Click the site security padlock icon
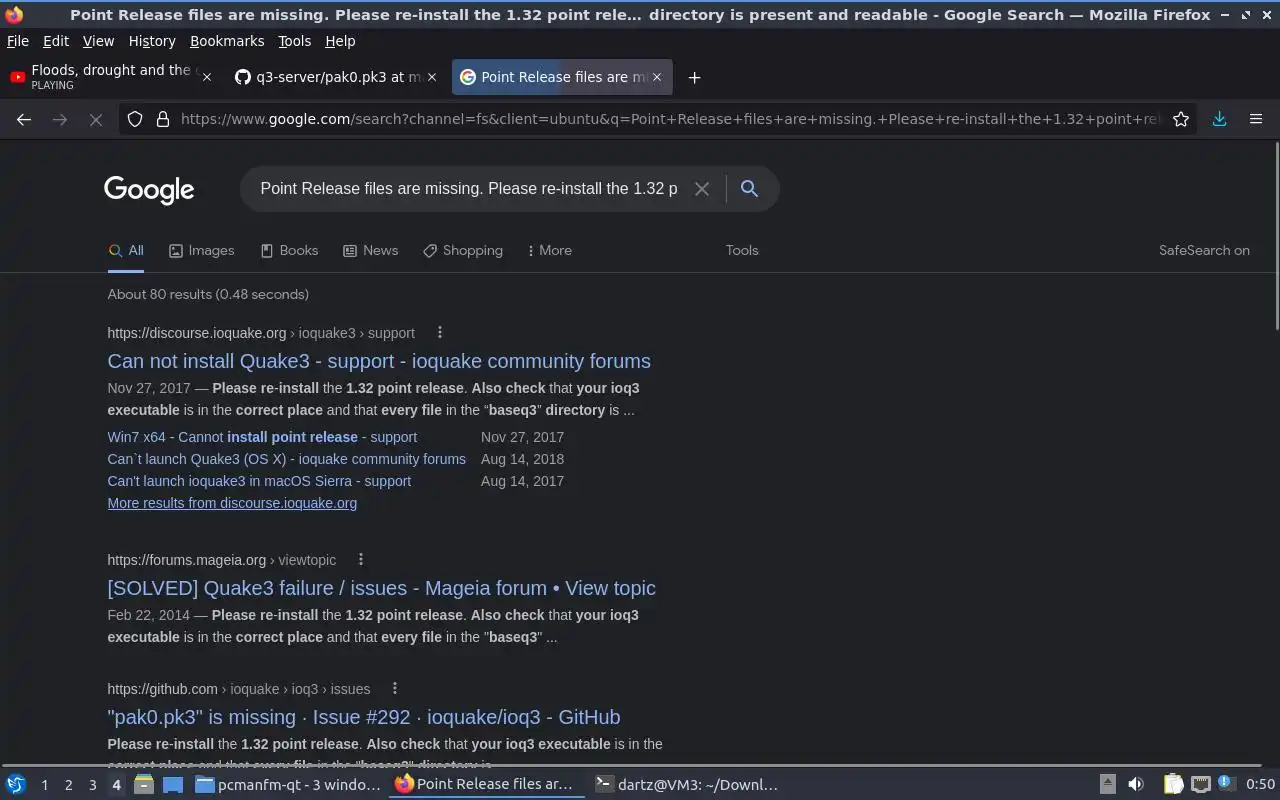1280x800 pixels. point(163,119)
